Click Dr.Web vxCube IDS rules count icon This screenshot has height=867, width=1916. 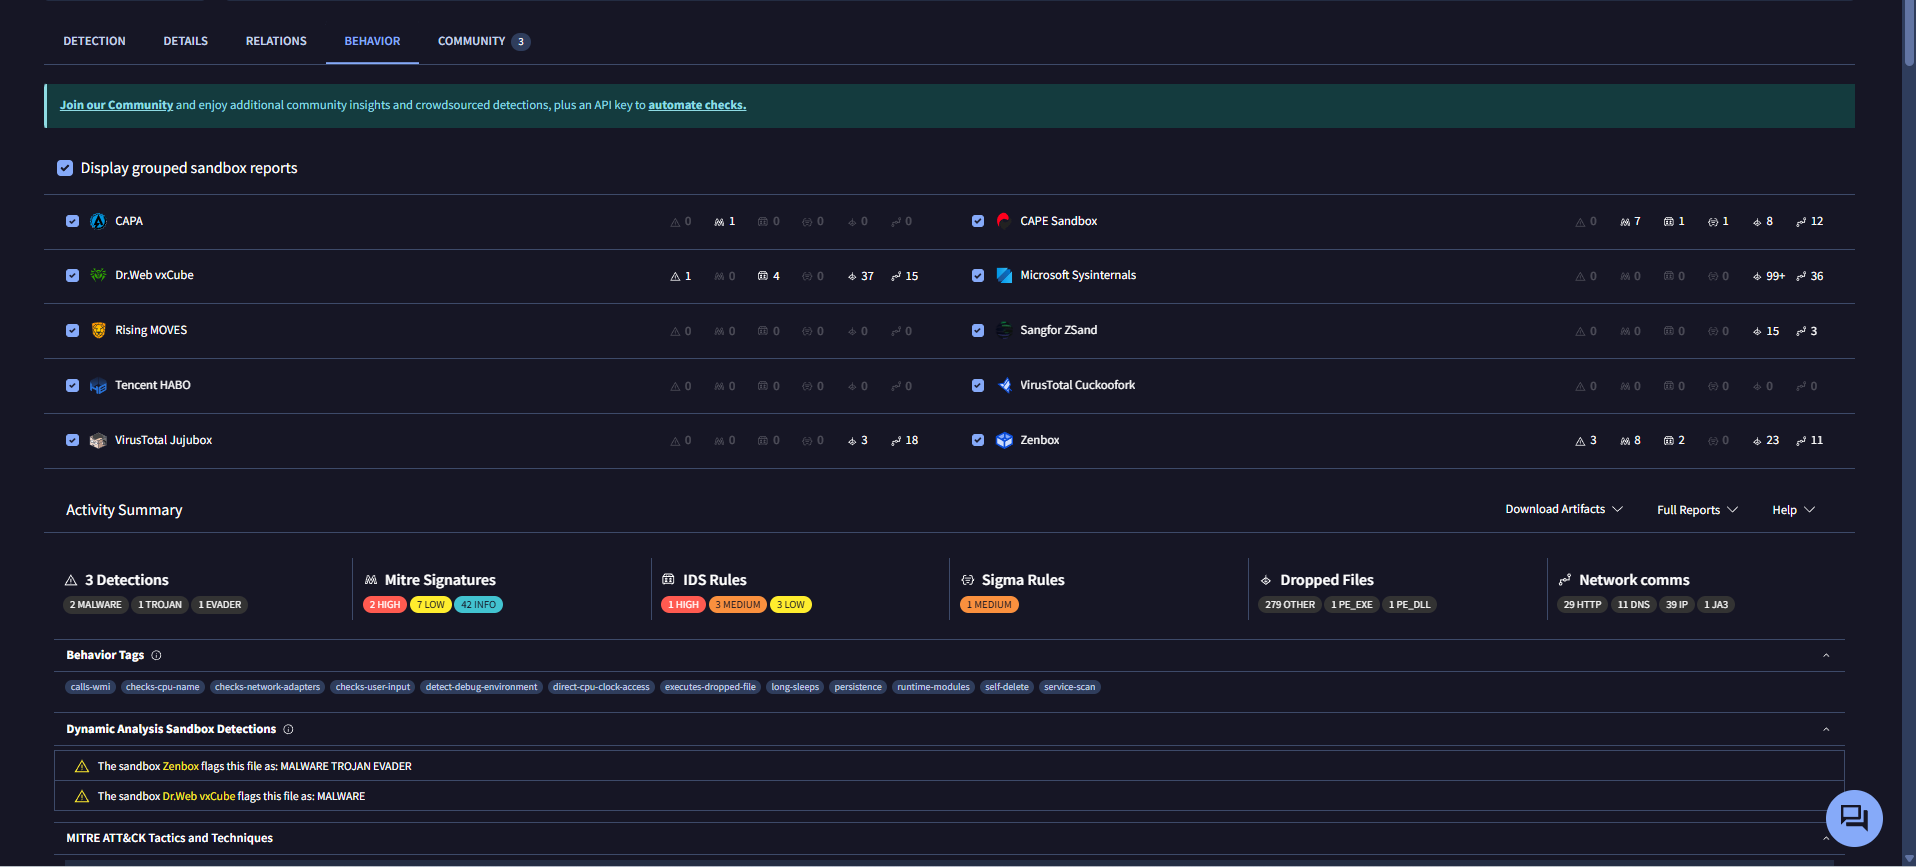(x=763, y=276)
